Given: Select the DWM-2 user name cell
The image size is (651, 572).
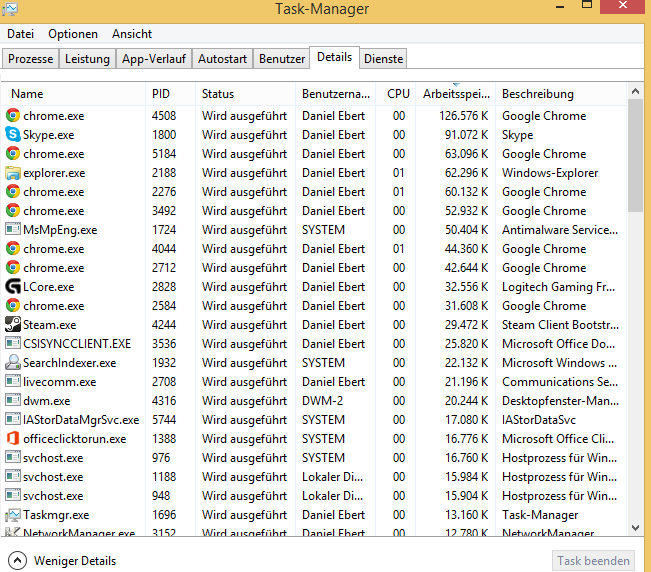Looking at the screenshot, I should 322,401.
